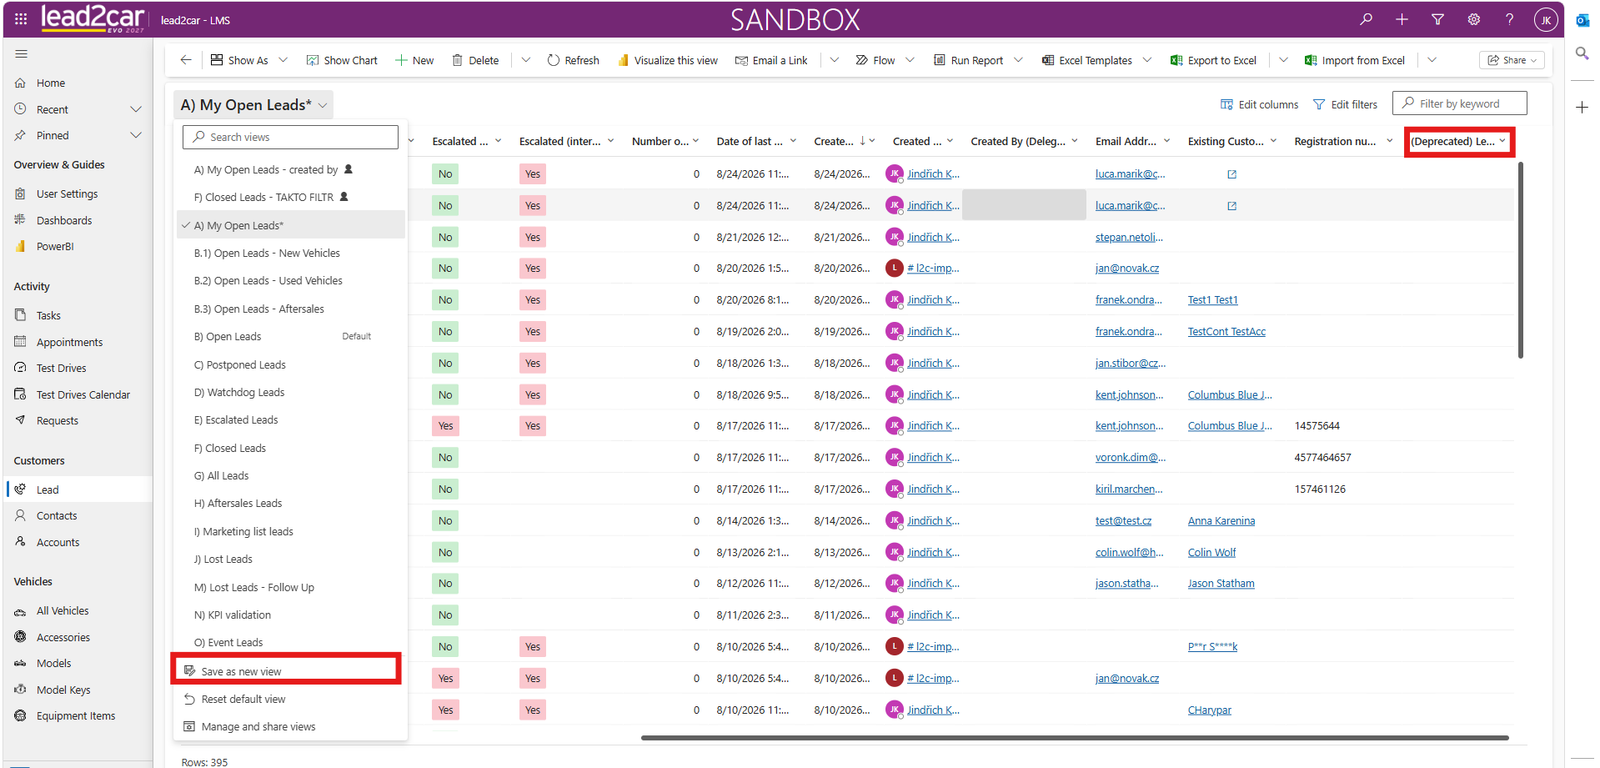Open the Jason Statham customer link
The image size is (1600, 768).
coord(1221,583)
